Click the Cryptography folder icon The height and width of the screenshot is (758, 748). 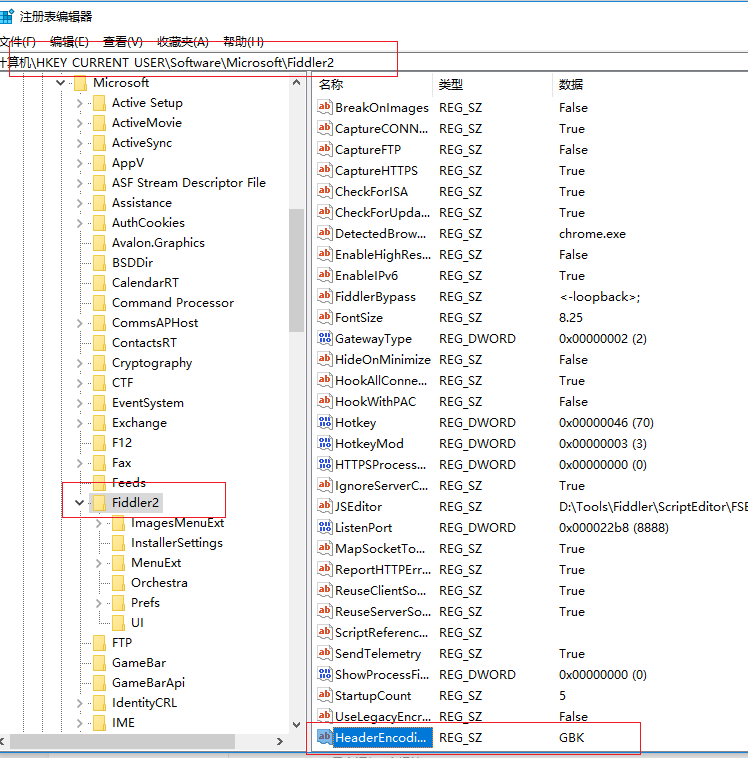100,363
